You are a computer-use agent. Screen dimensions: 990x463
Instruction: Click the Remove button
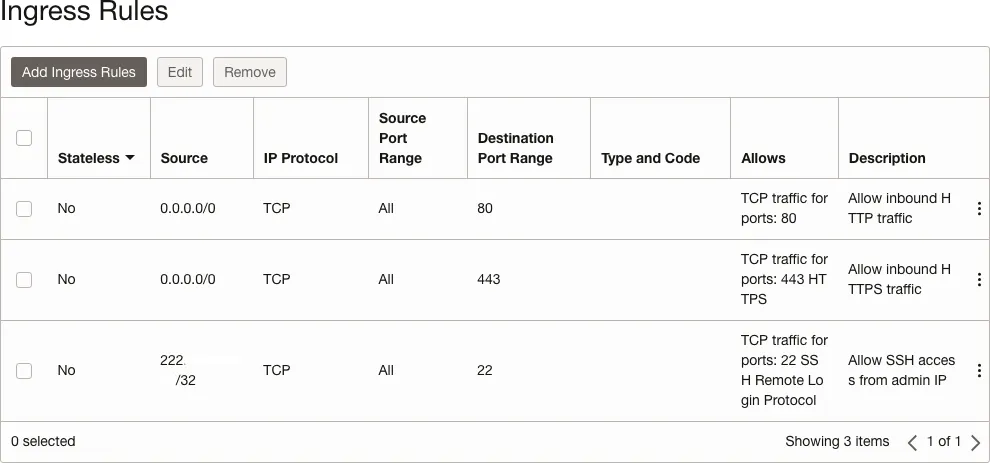click(250, 72)
